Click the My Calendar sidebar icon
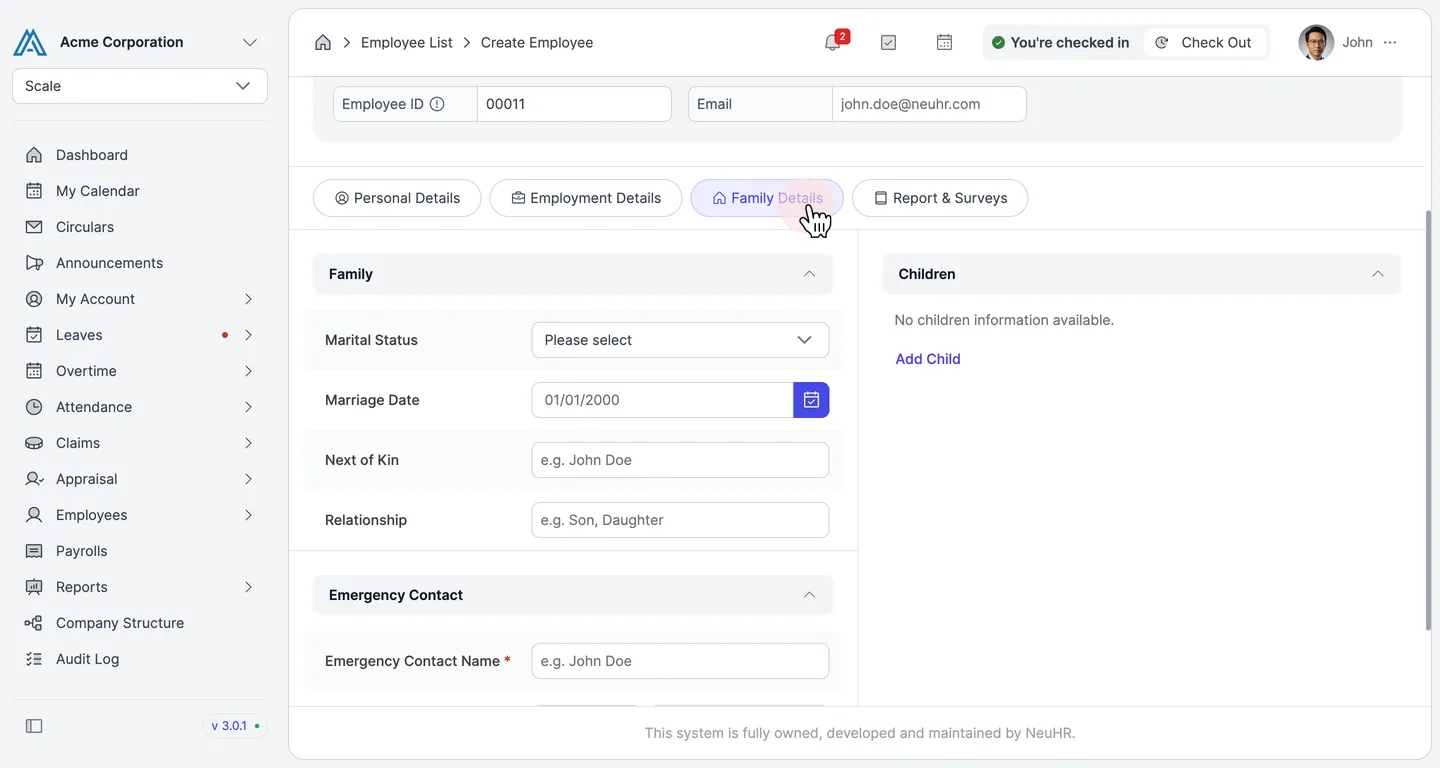This screenshot has height=768, width=1440. 34,191
